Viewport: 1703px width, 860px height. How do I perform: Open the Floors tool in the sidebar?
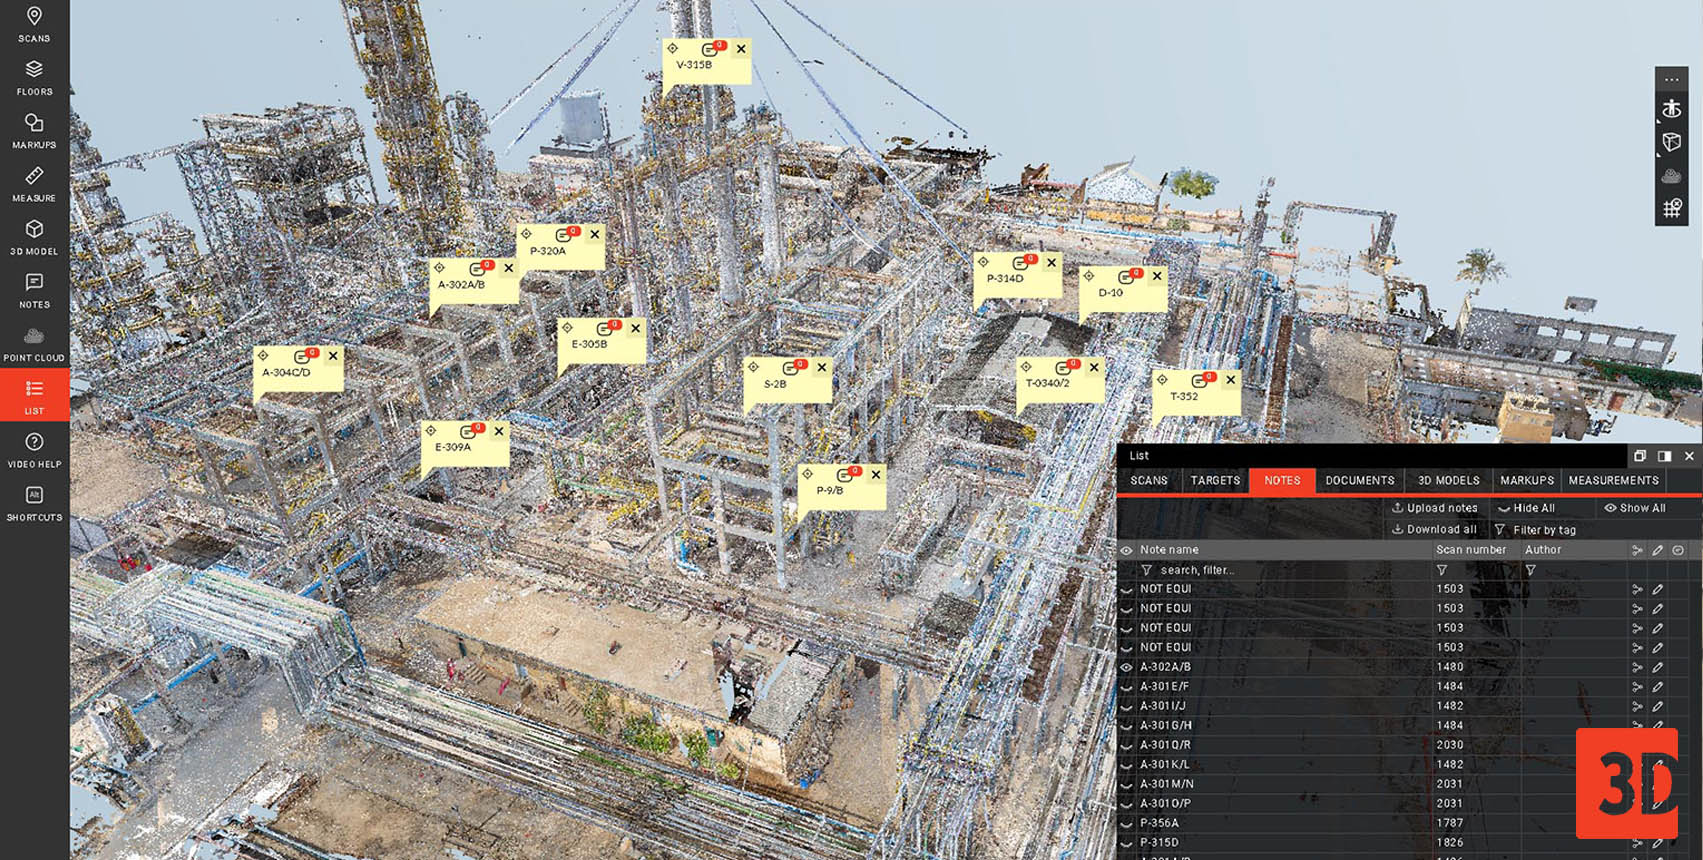click(34, 78)
